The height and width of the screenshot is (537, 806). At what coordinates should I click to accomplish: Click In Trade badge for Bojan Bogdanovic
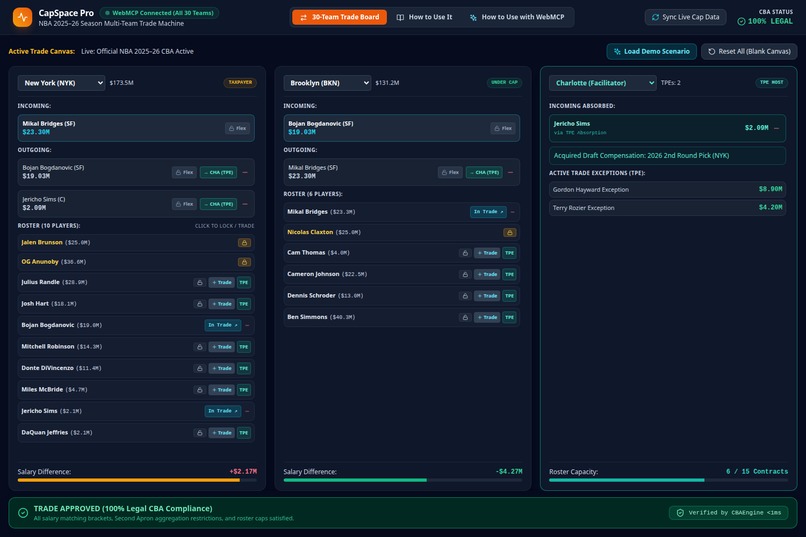223,325
